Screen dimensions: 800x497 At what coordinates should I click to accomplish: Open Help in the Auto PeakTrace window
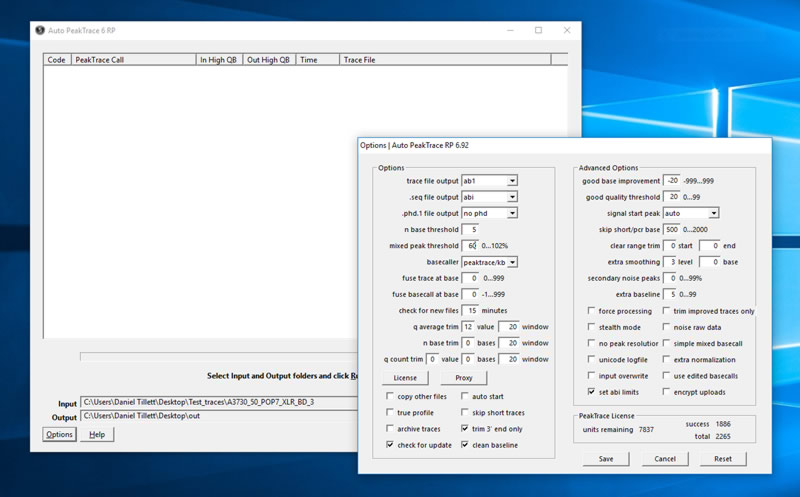[97, 434]
